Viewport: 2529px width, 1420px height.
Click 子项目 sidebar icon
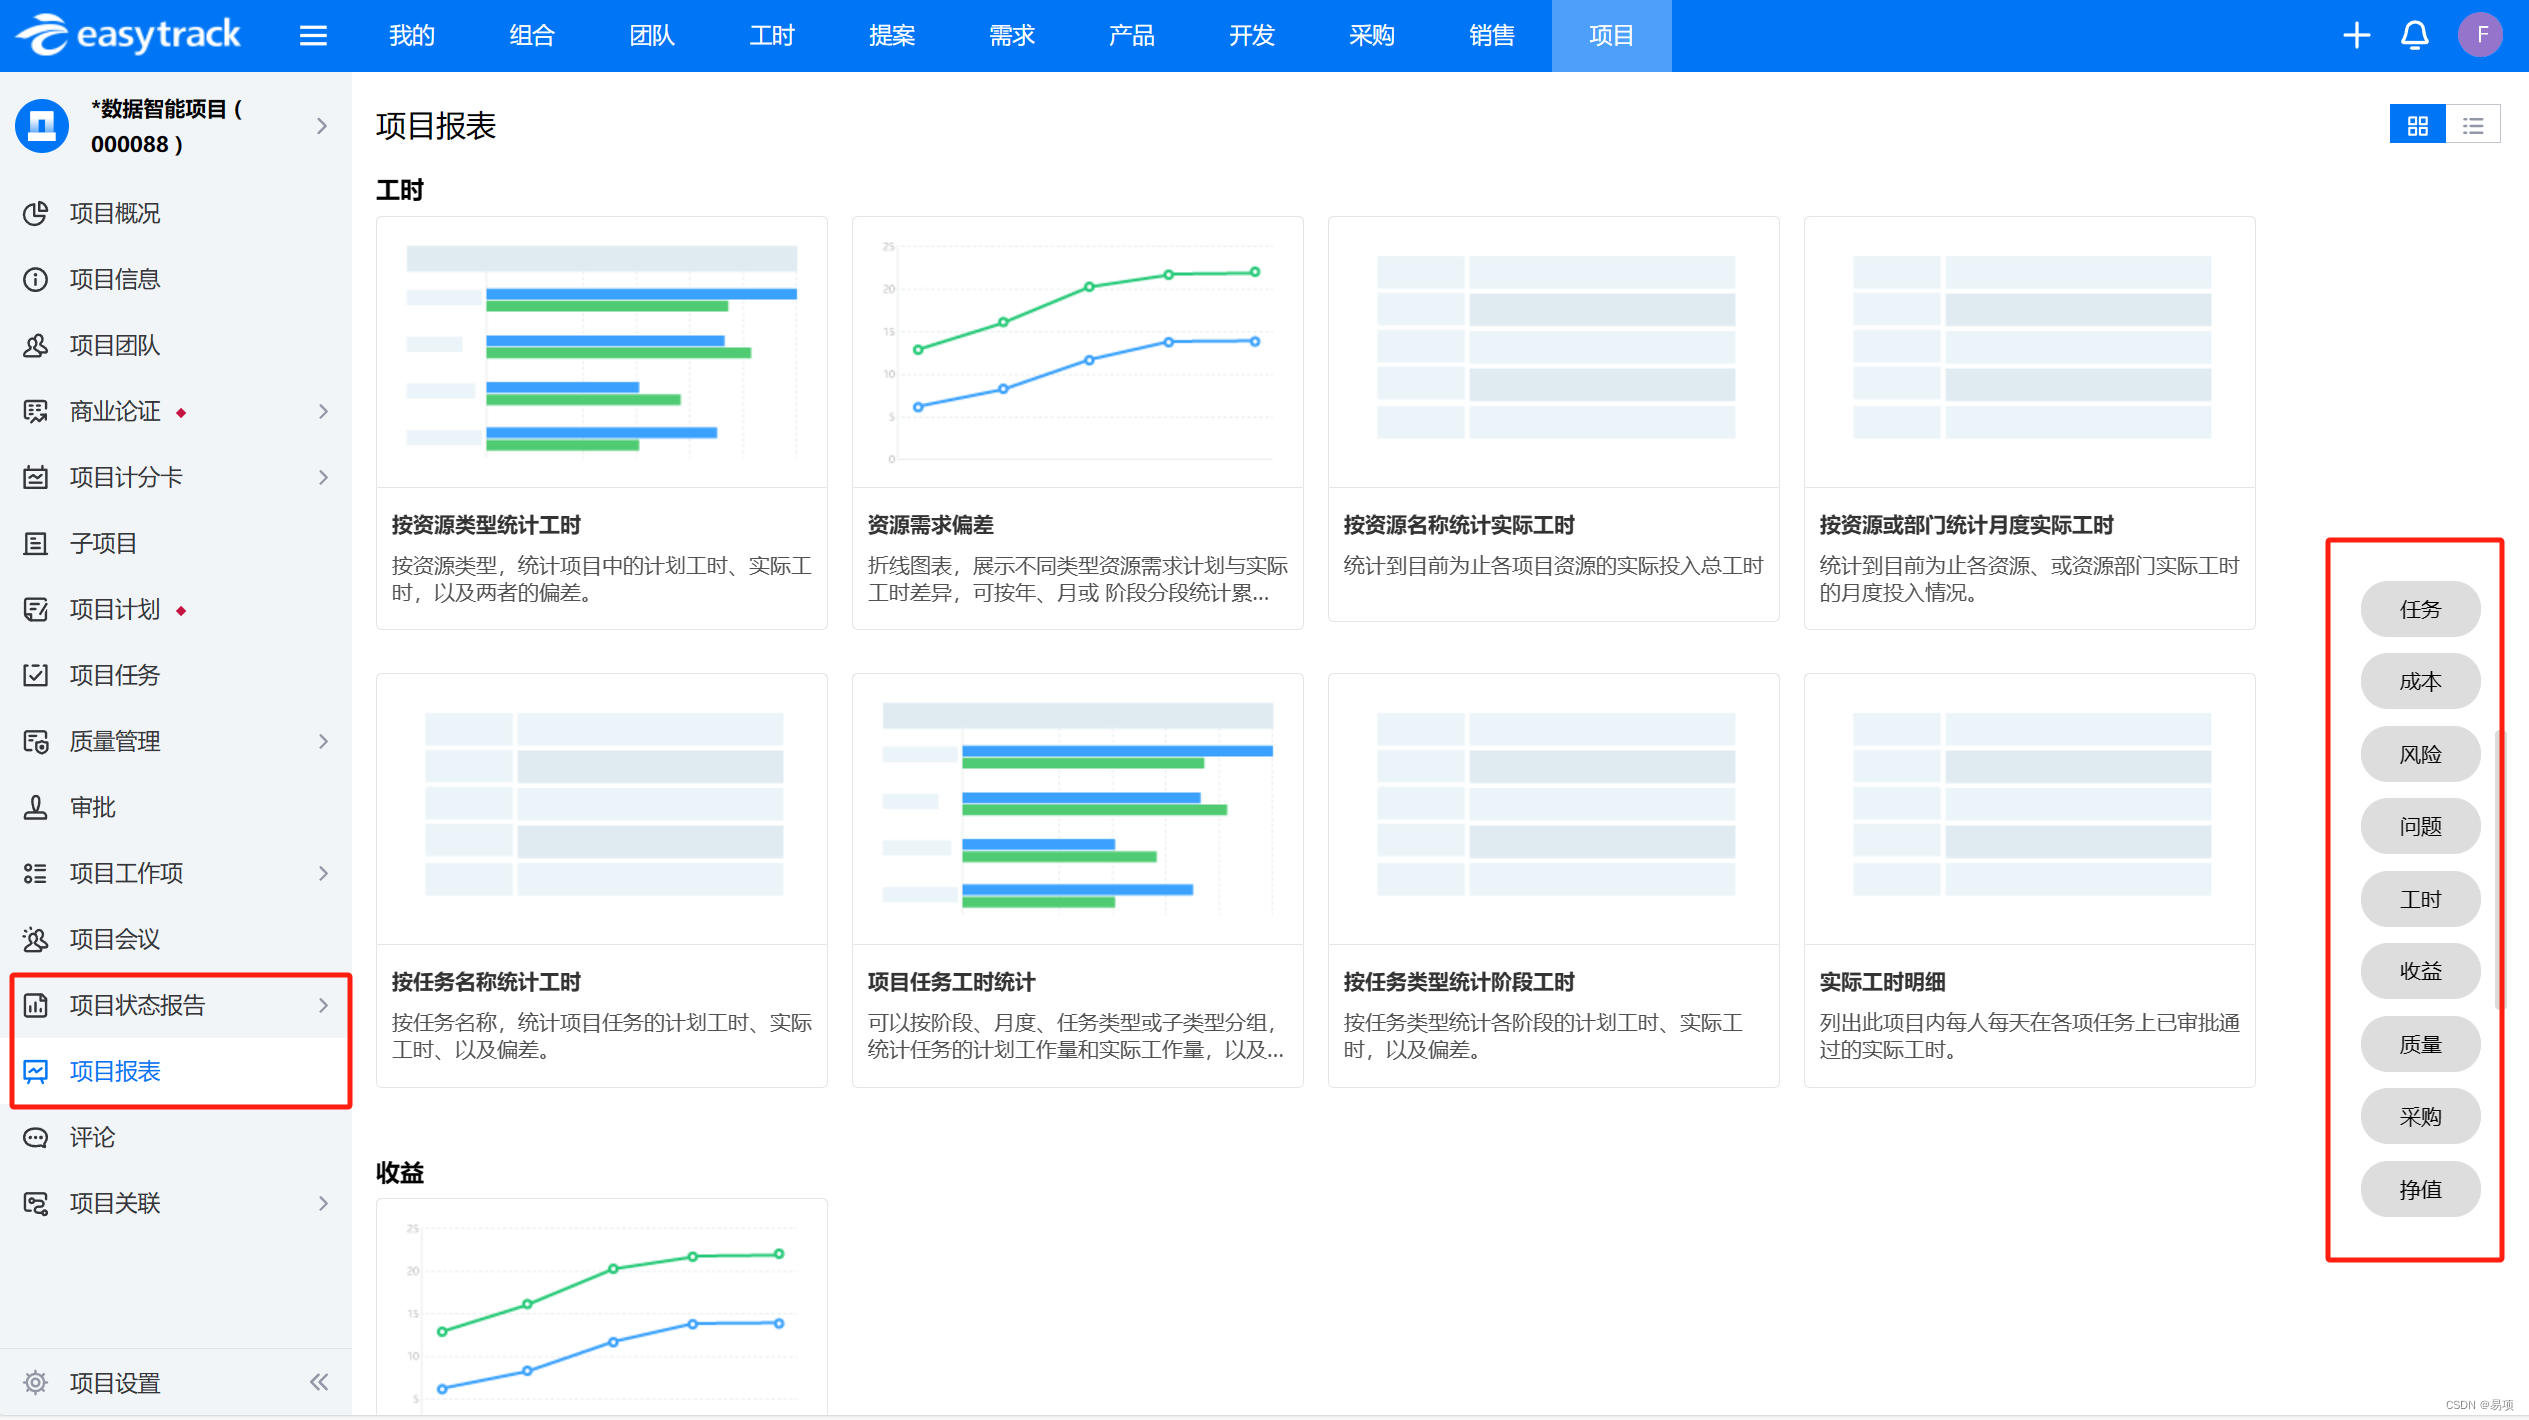tap(36, 543)
